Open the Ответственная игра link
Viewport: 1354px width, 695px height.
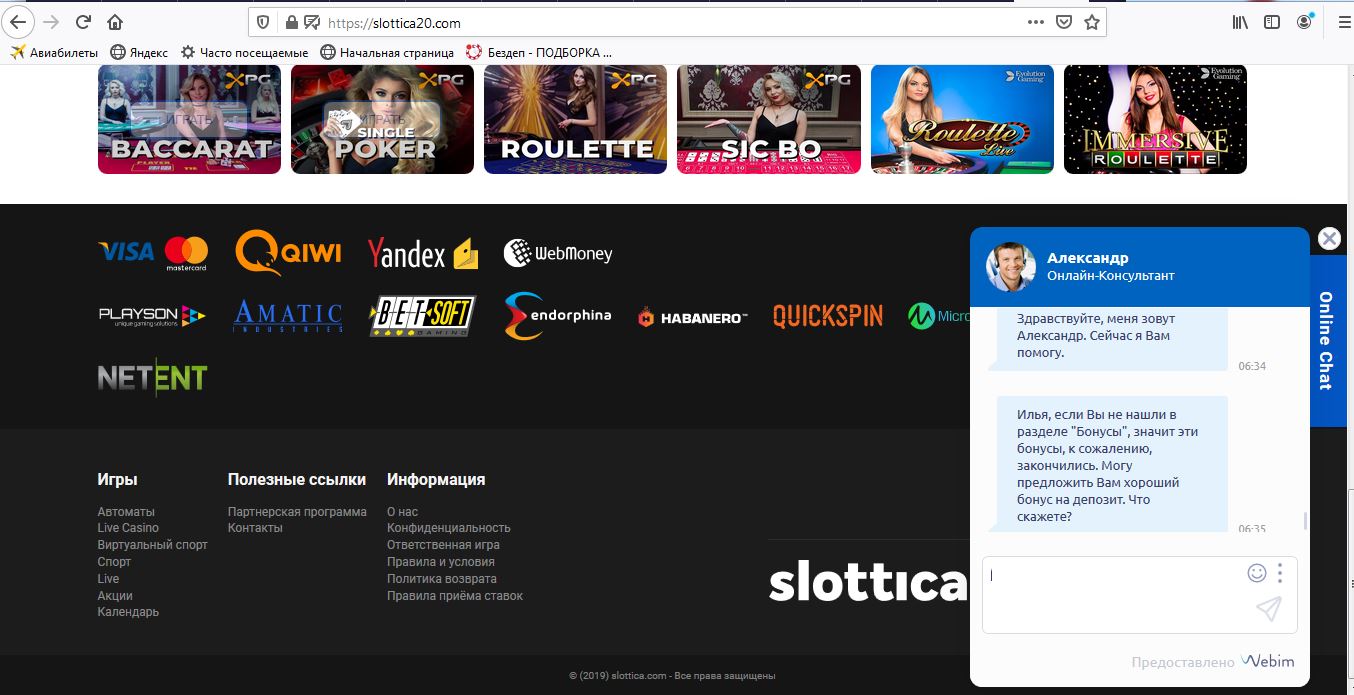(443, 545)
